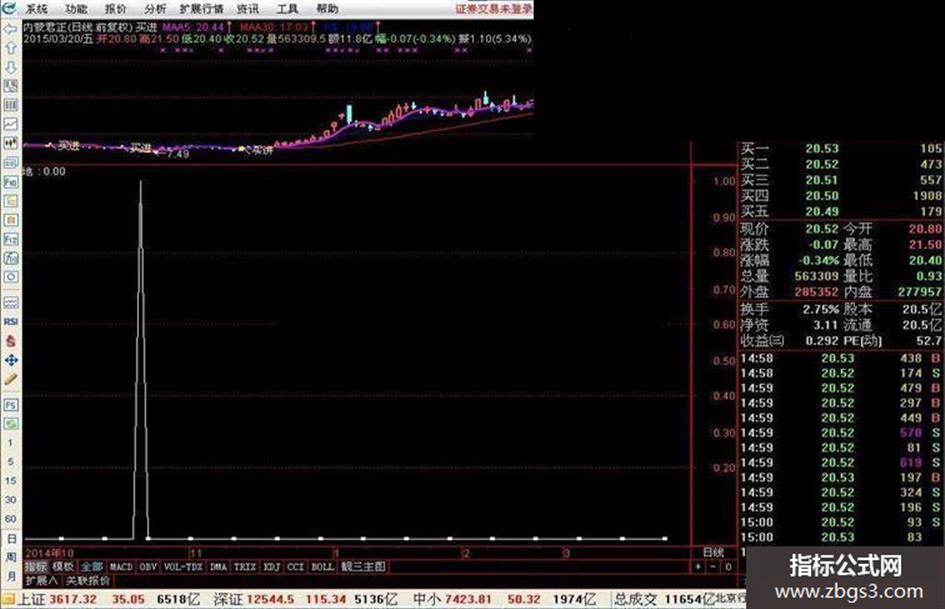Select the daily 日 period
Viewport: 945px width, 609px height.
tap(11, 538)
